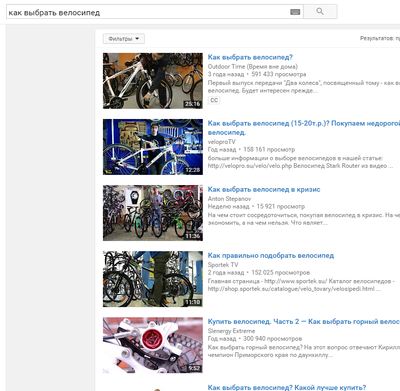Click '152 025 просмотров' view count text

coord(280,272)
